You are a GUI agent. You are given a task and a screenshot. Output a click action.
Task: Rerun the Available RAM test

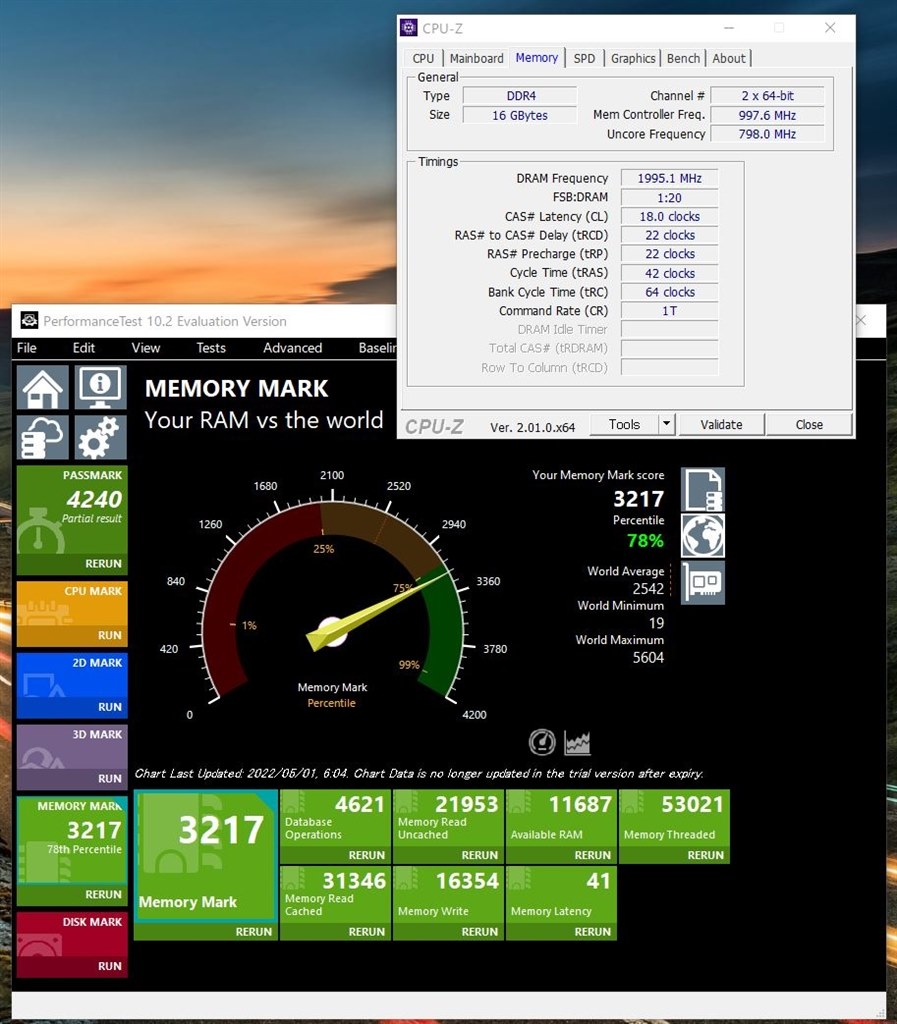pos(592,855)
